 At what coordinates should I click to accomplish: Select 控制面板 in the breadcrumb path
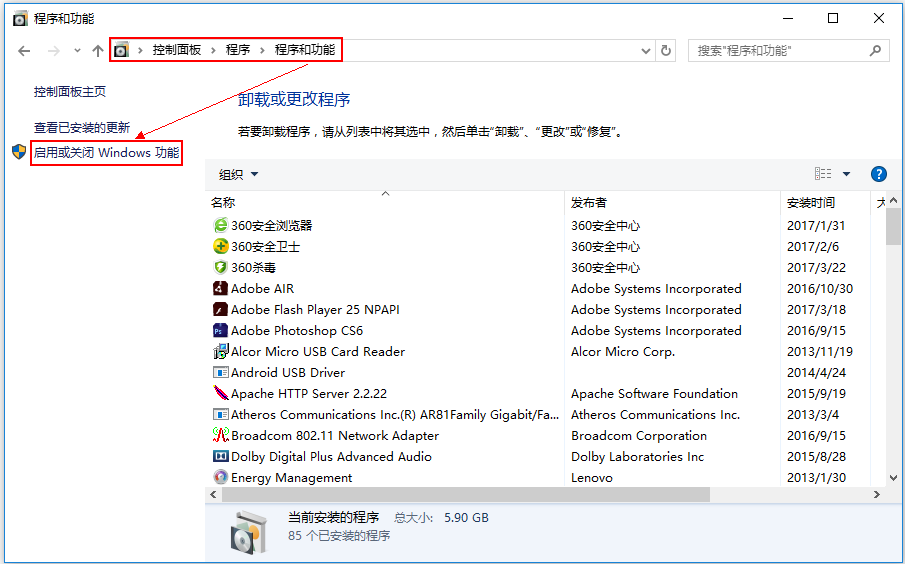(x=177, y=50)
